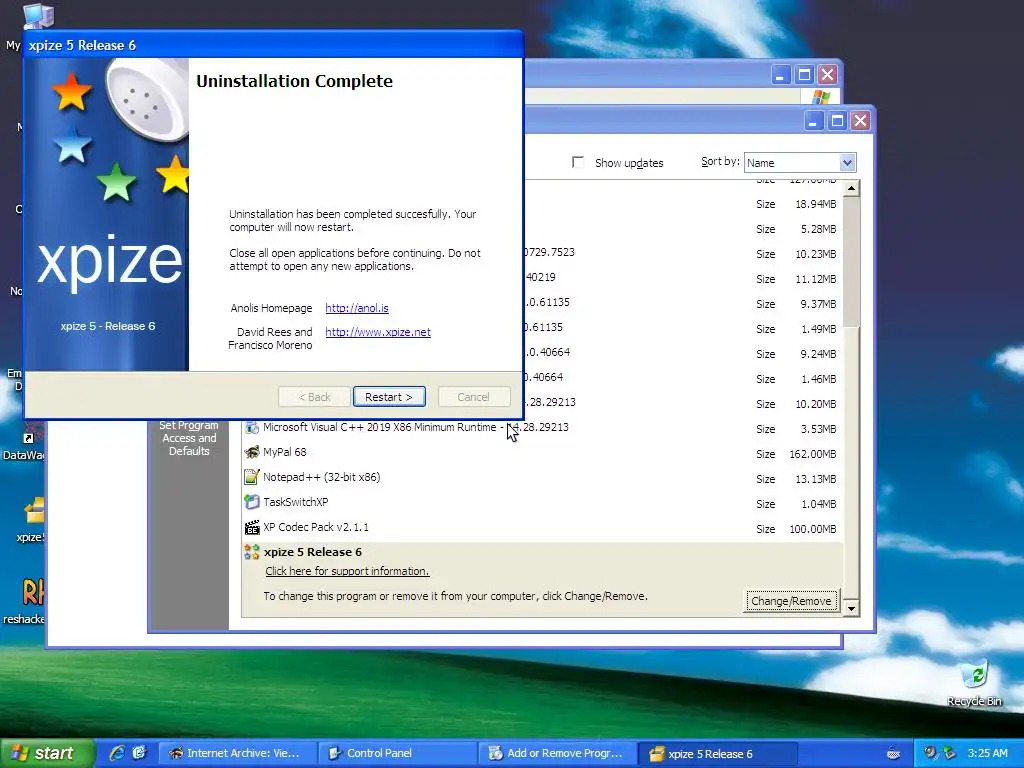
Task: Select 'MyPal 68' program row text
Action: tap(285, 452)
